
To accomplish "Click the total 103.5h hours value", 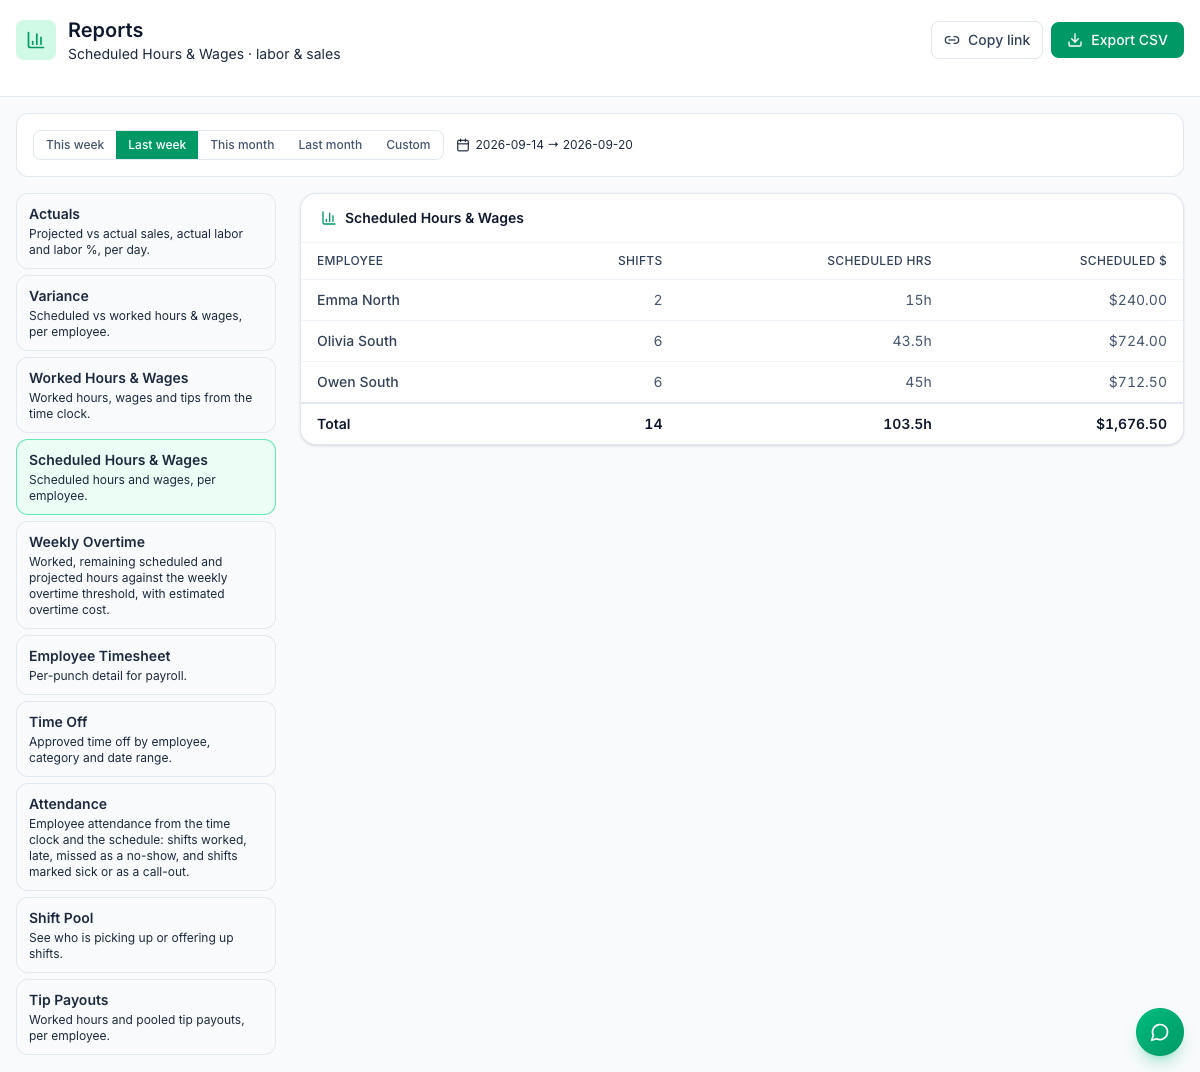I will (908, 424).
